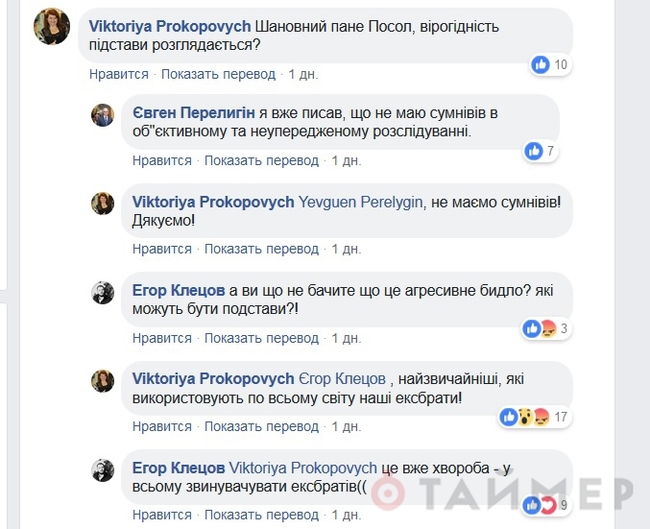Click the Єгор Клецов mention in Viktoriya's reply
Viewport: 650px width, 529px height.
pos(343,379)
